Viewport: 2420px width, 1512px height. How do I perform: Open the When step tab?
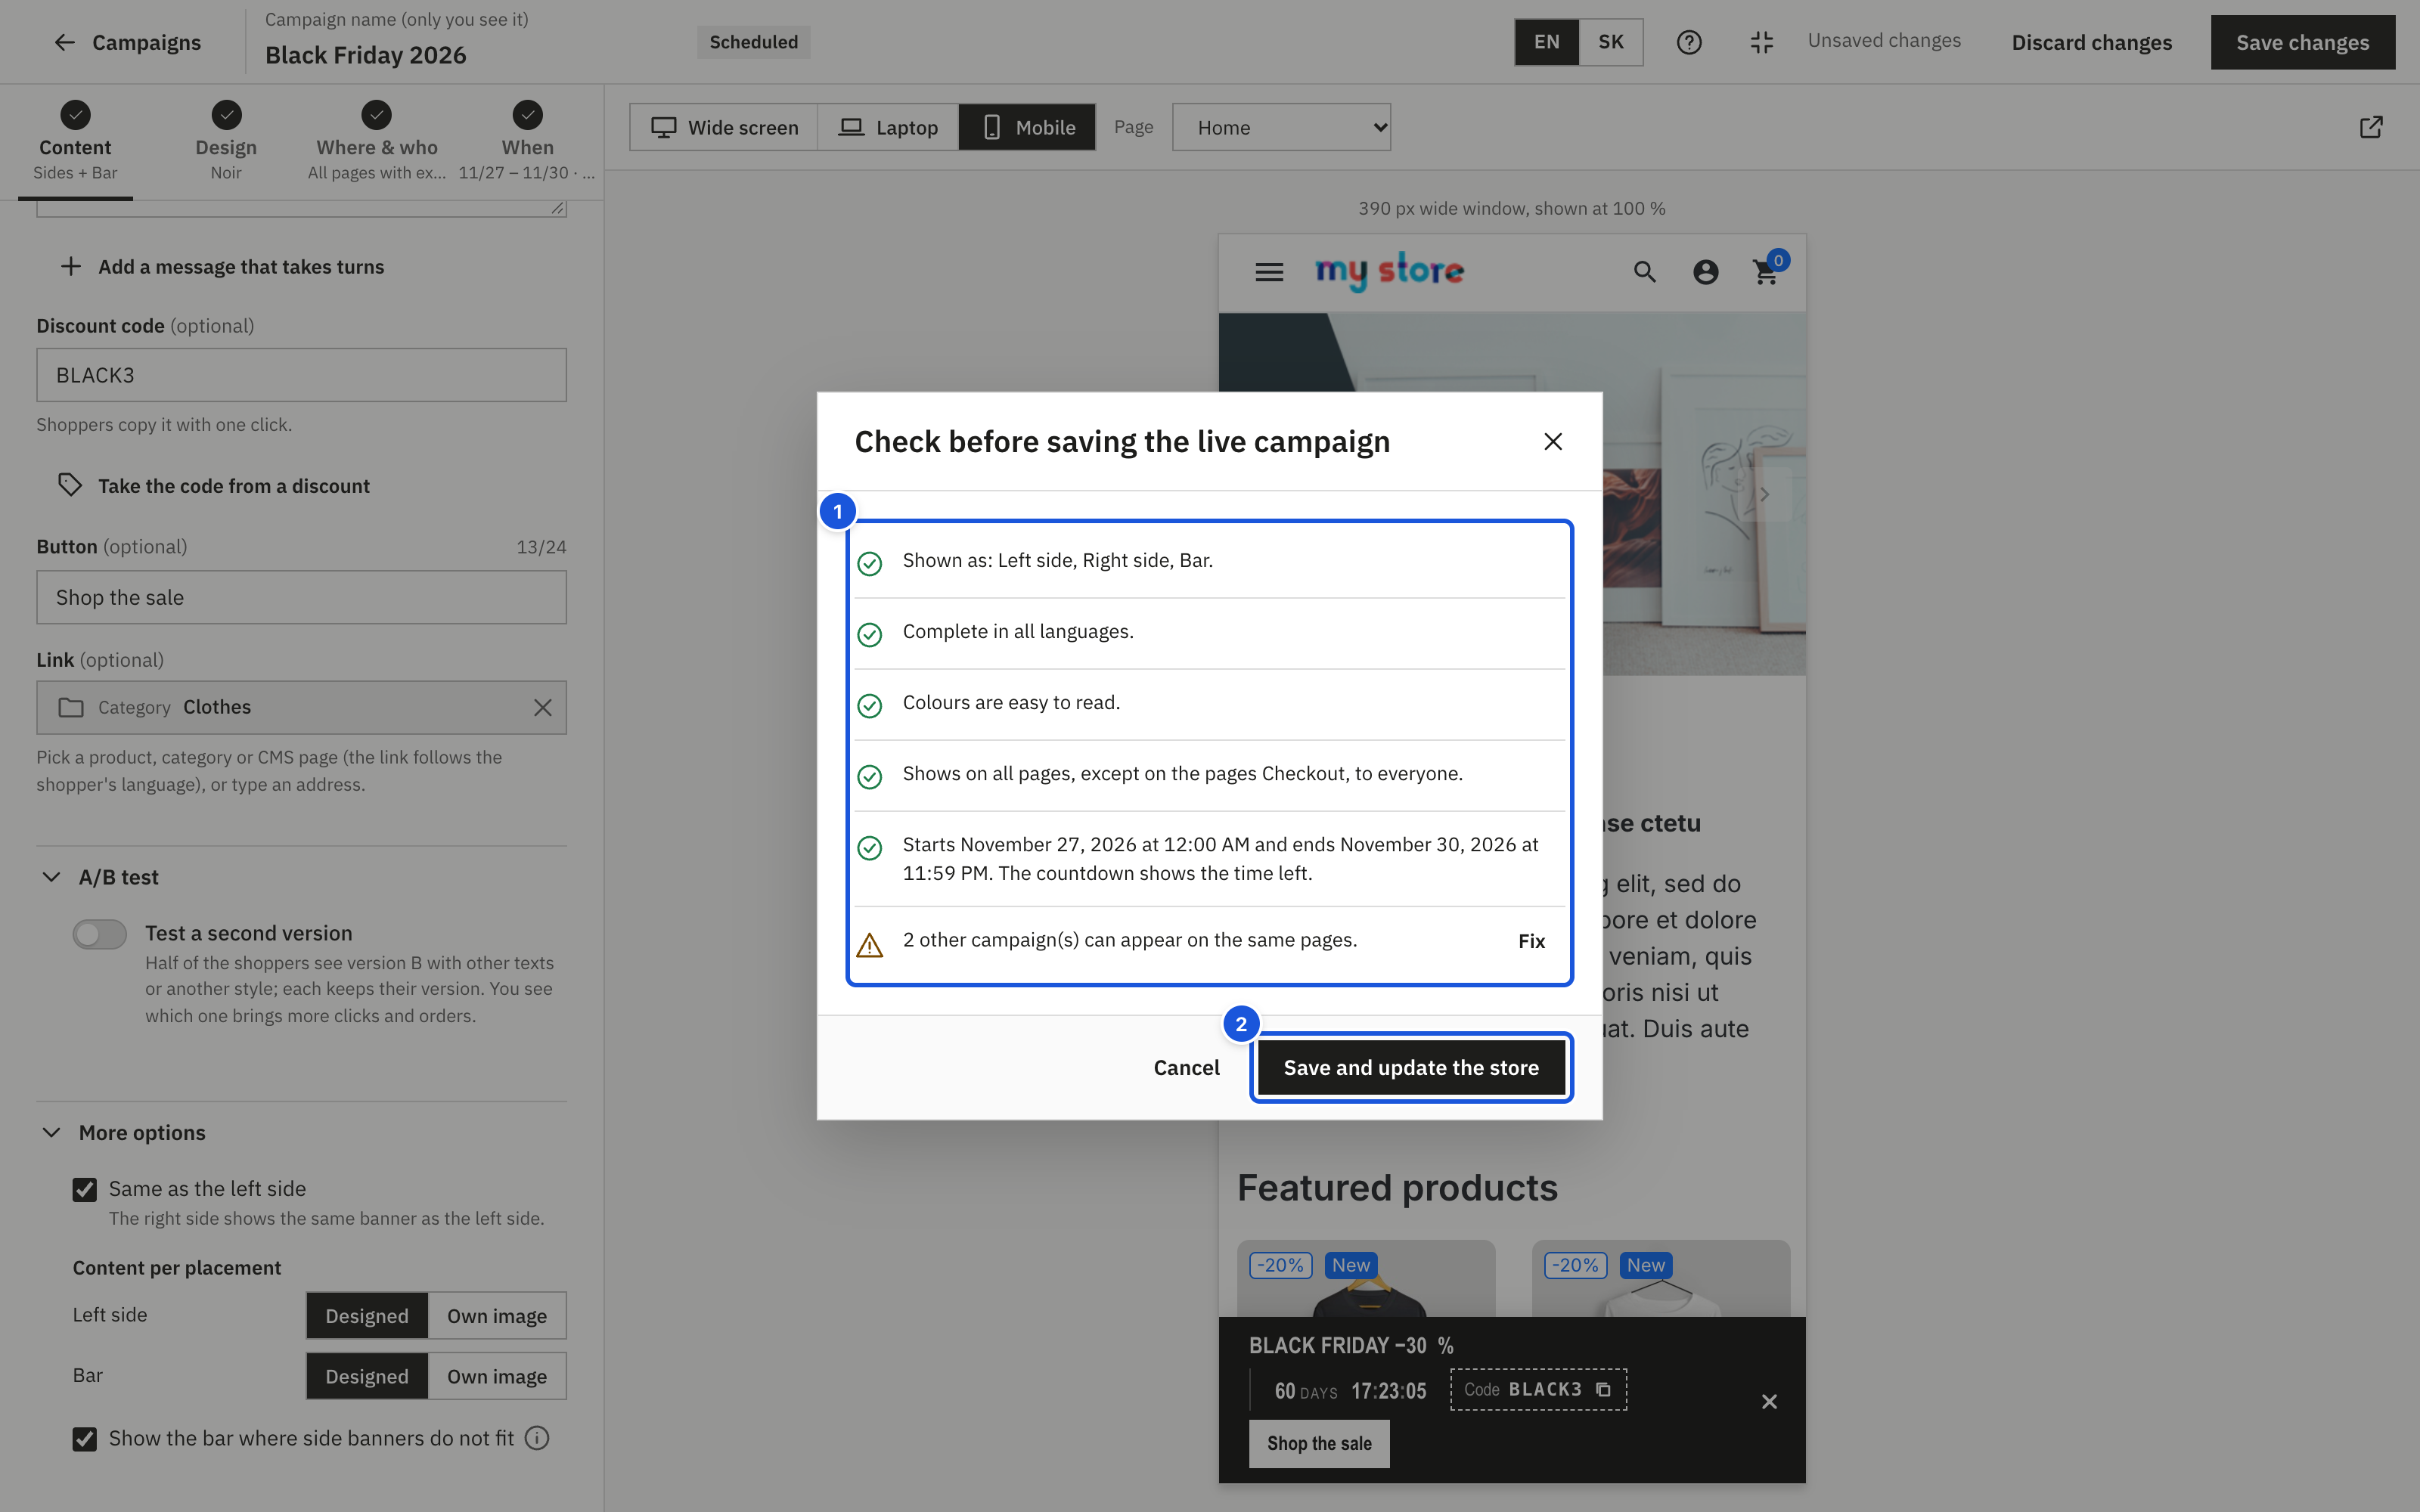pos(527,141)
